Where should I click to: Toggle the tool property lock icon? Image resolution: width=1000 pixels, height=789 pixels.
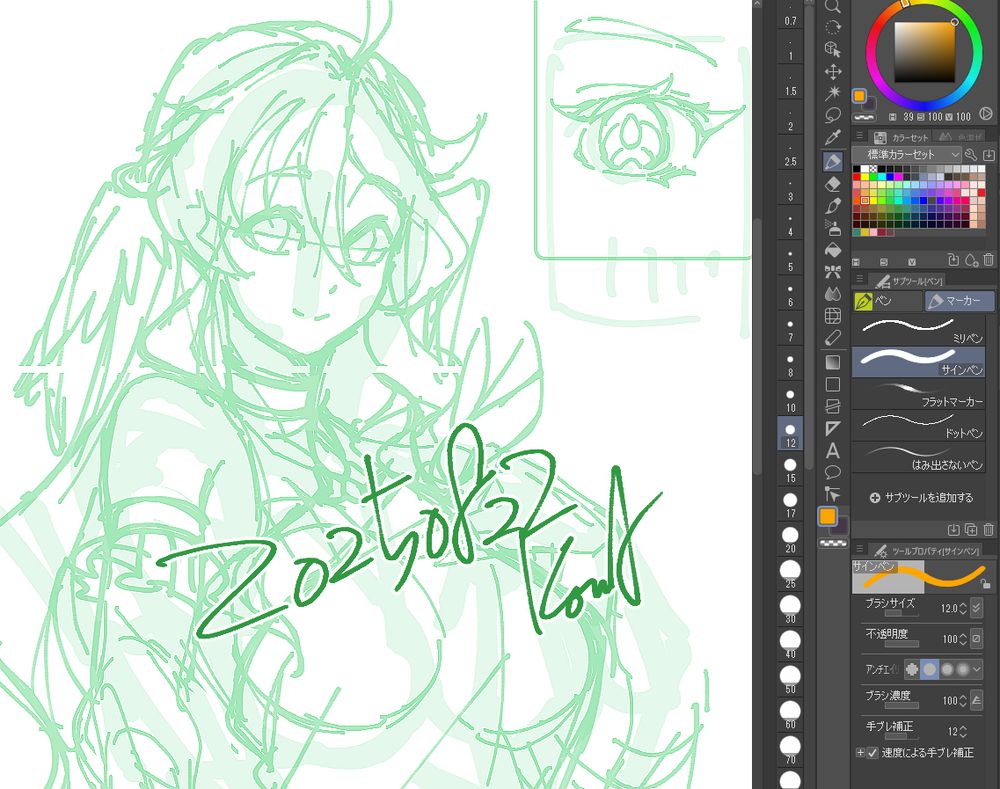click(985, 583)
